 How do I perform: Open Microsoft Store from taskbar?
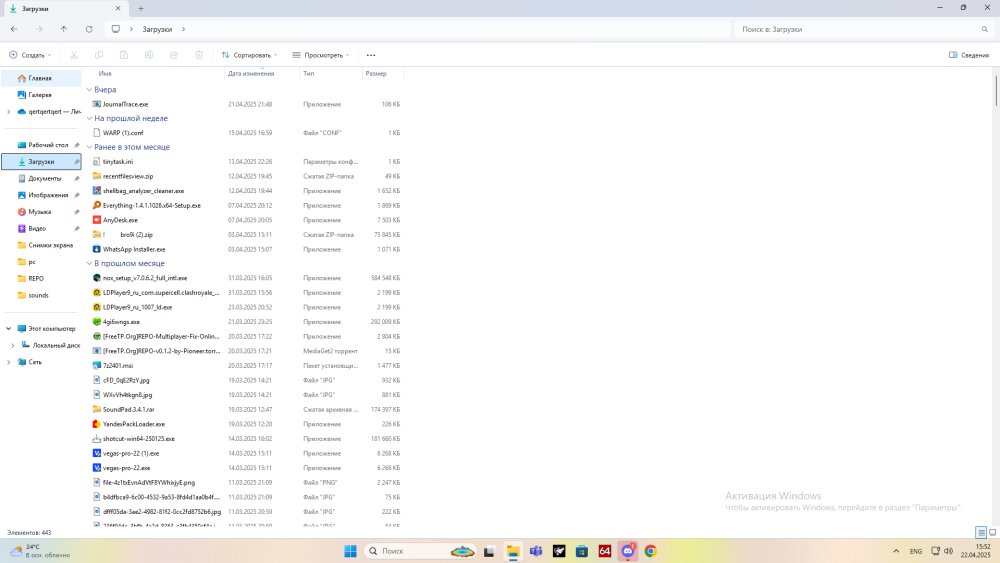click(582, 552)
